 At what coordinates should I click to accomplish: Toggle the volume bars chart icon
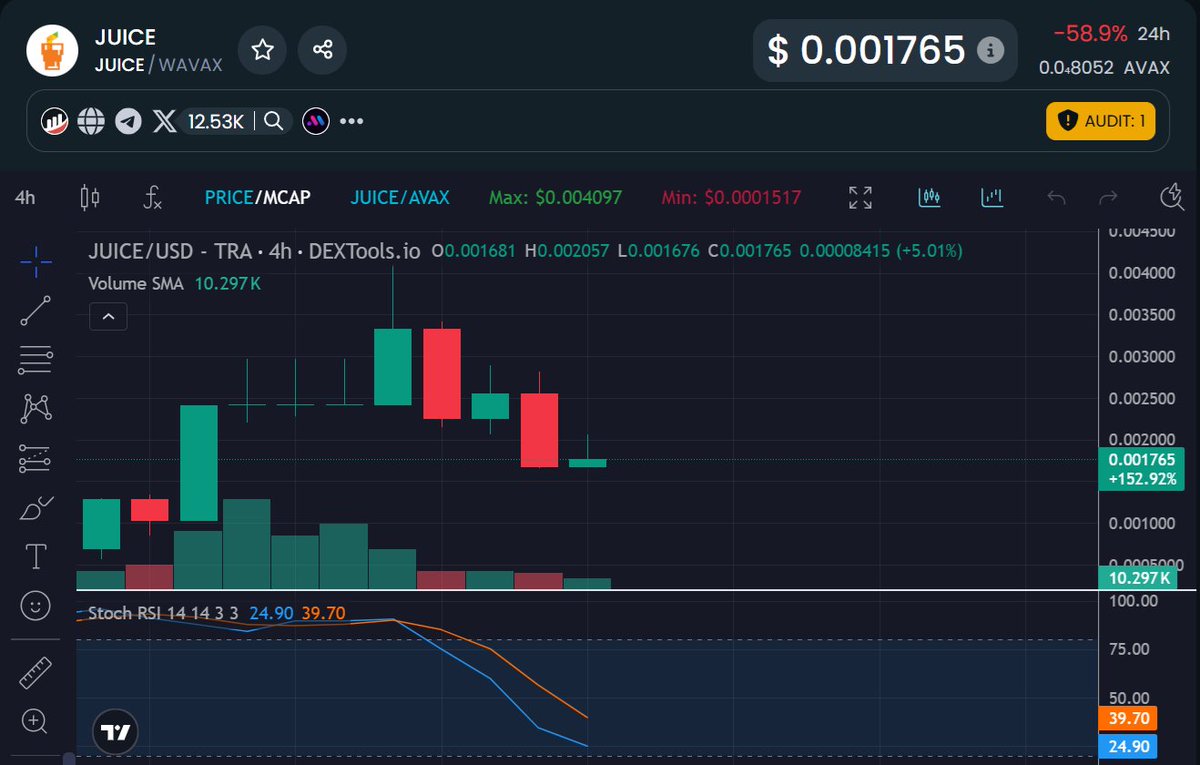(x=992, y=198)
